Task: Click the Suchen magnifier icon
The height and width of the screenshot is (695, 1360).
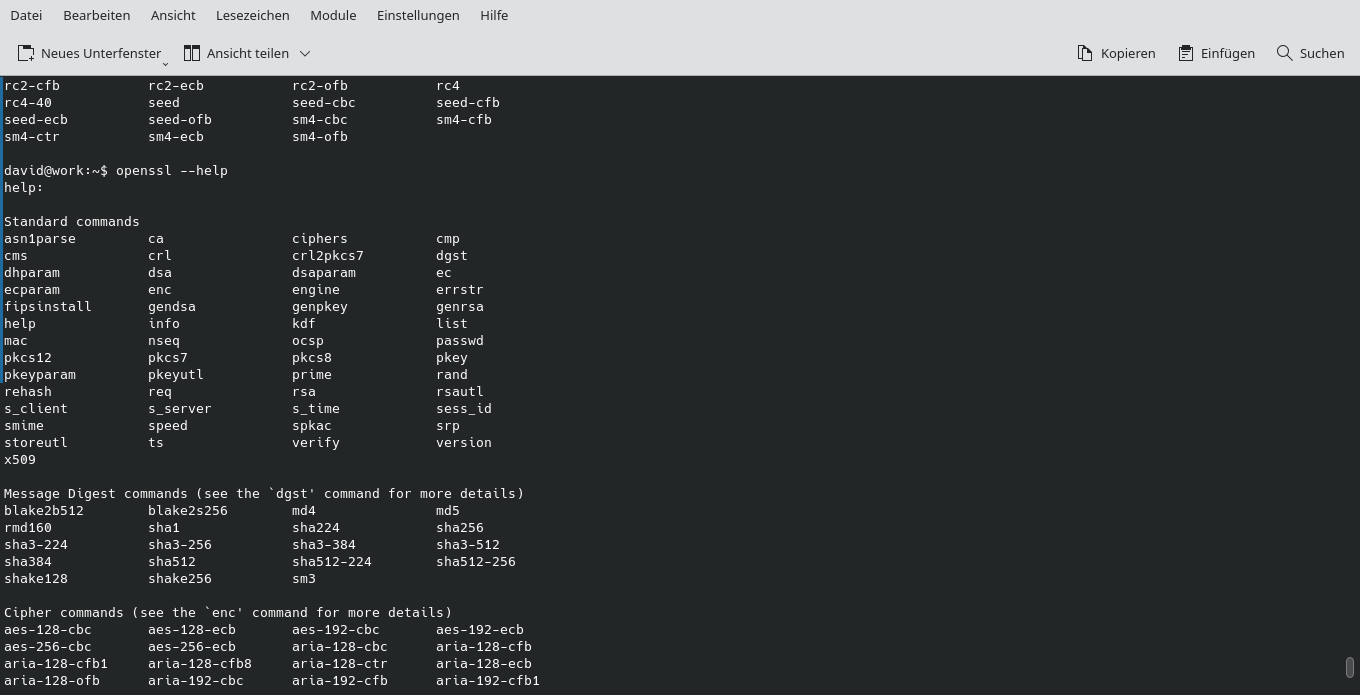Action: coord(1284,53)
